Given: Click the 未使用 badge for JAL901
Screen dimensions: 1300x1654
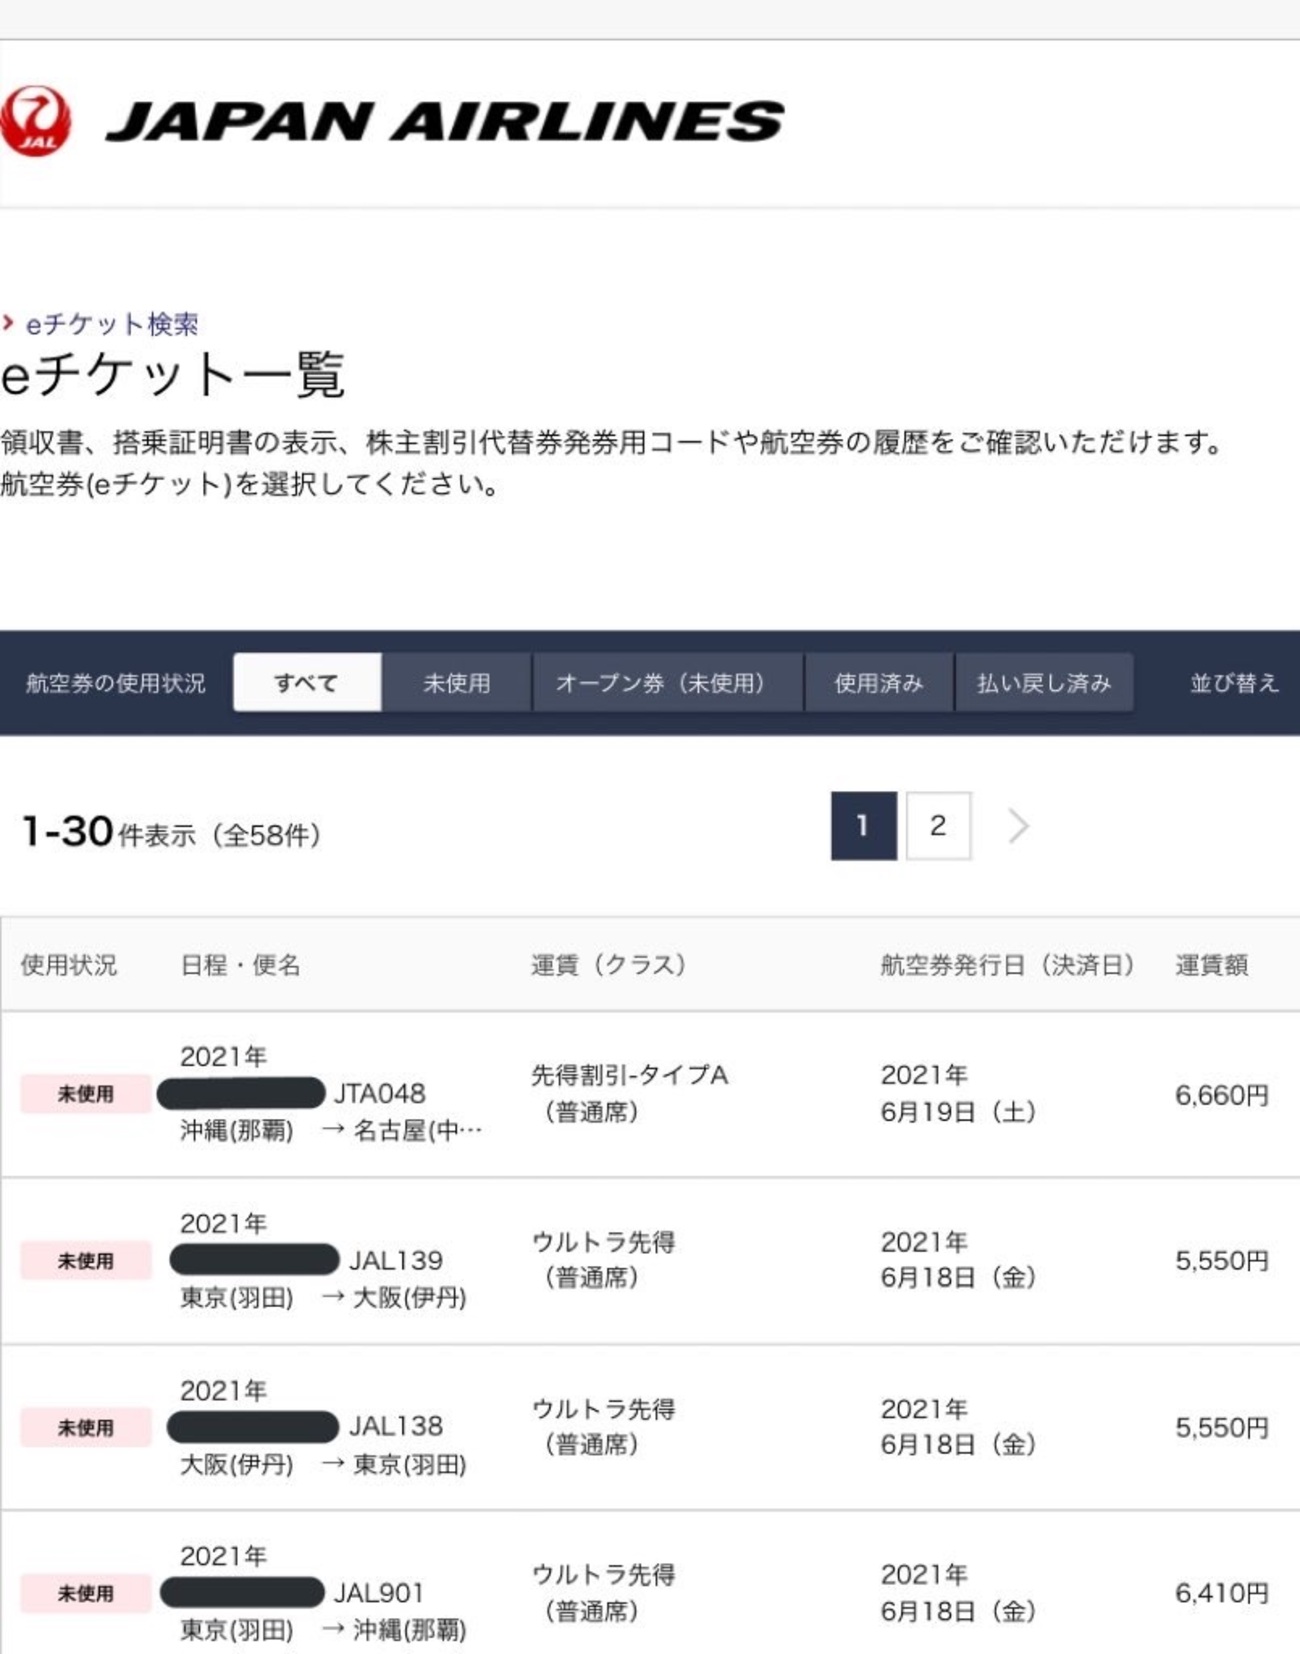Looking at the screenshot, I should point(86,1594).
